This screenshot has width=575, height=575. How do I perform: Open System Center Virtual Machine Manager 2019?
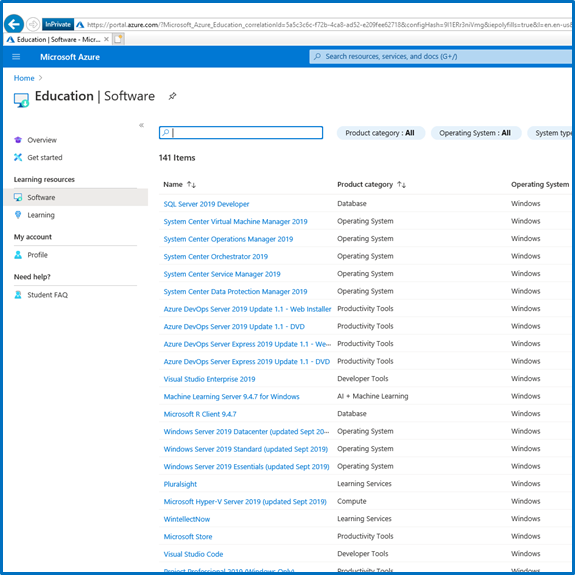point(235,221)
